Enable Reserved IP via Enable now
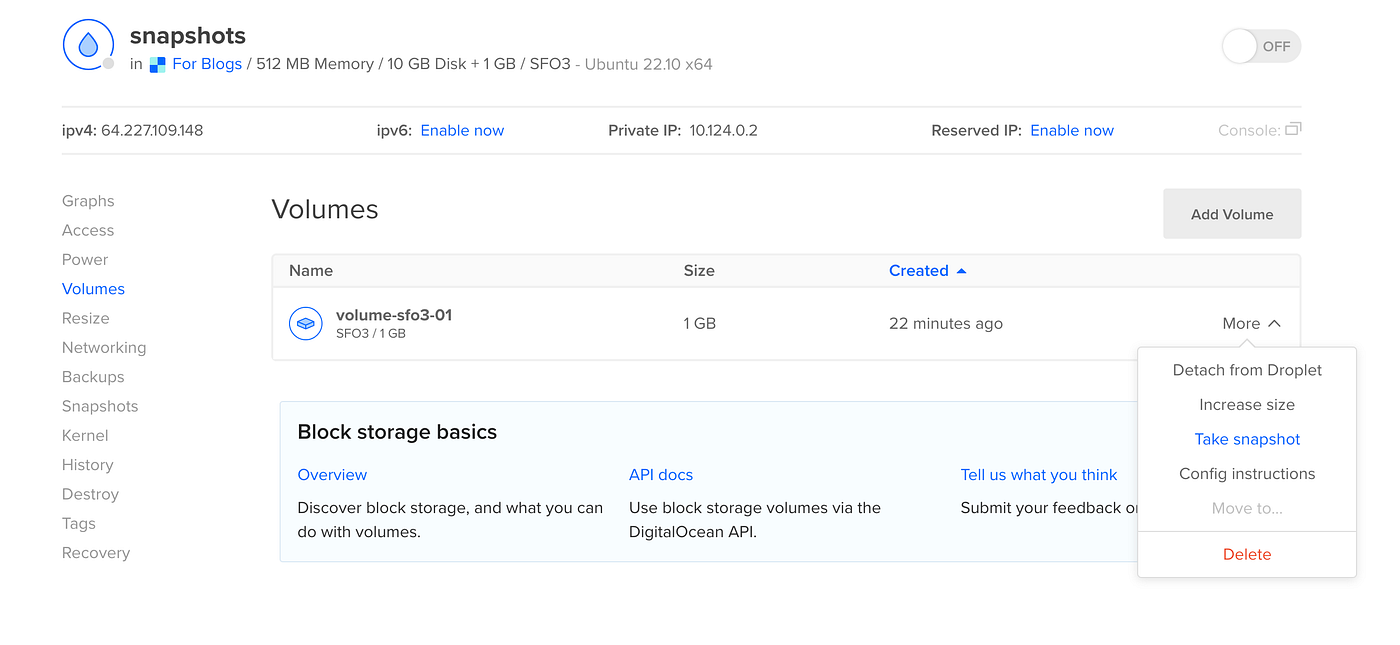Viewport: 1400px width, 645px height. 1072,131
